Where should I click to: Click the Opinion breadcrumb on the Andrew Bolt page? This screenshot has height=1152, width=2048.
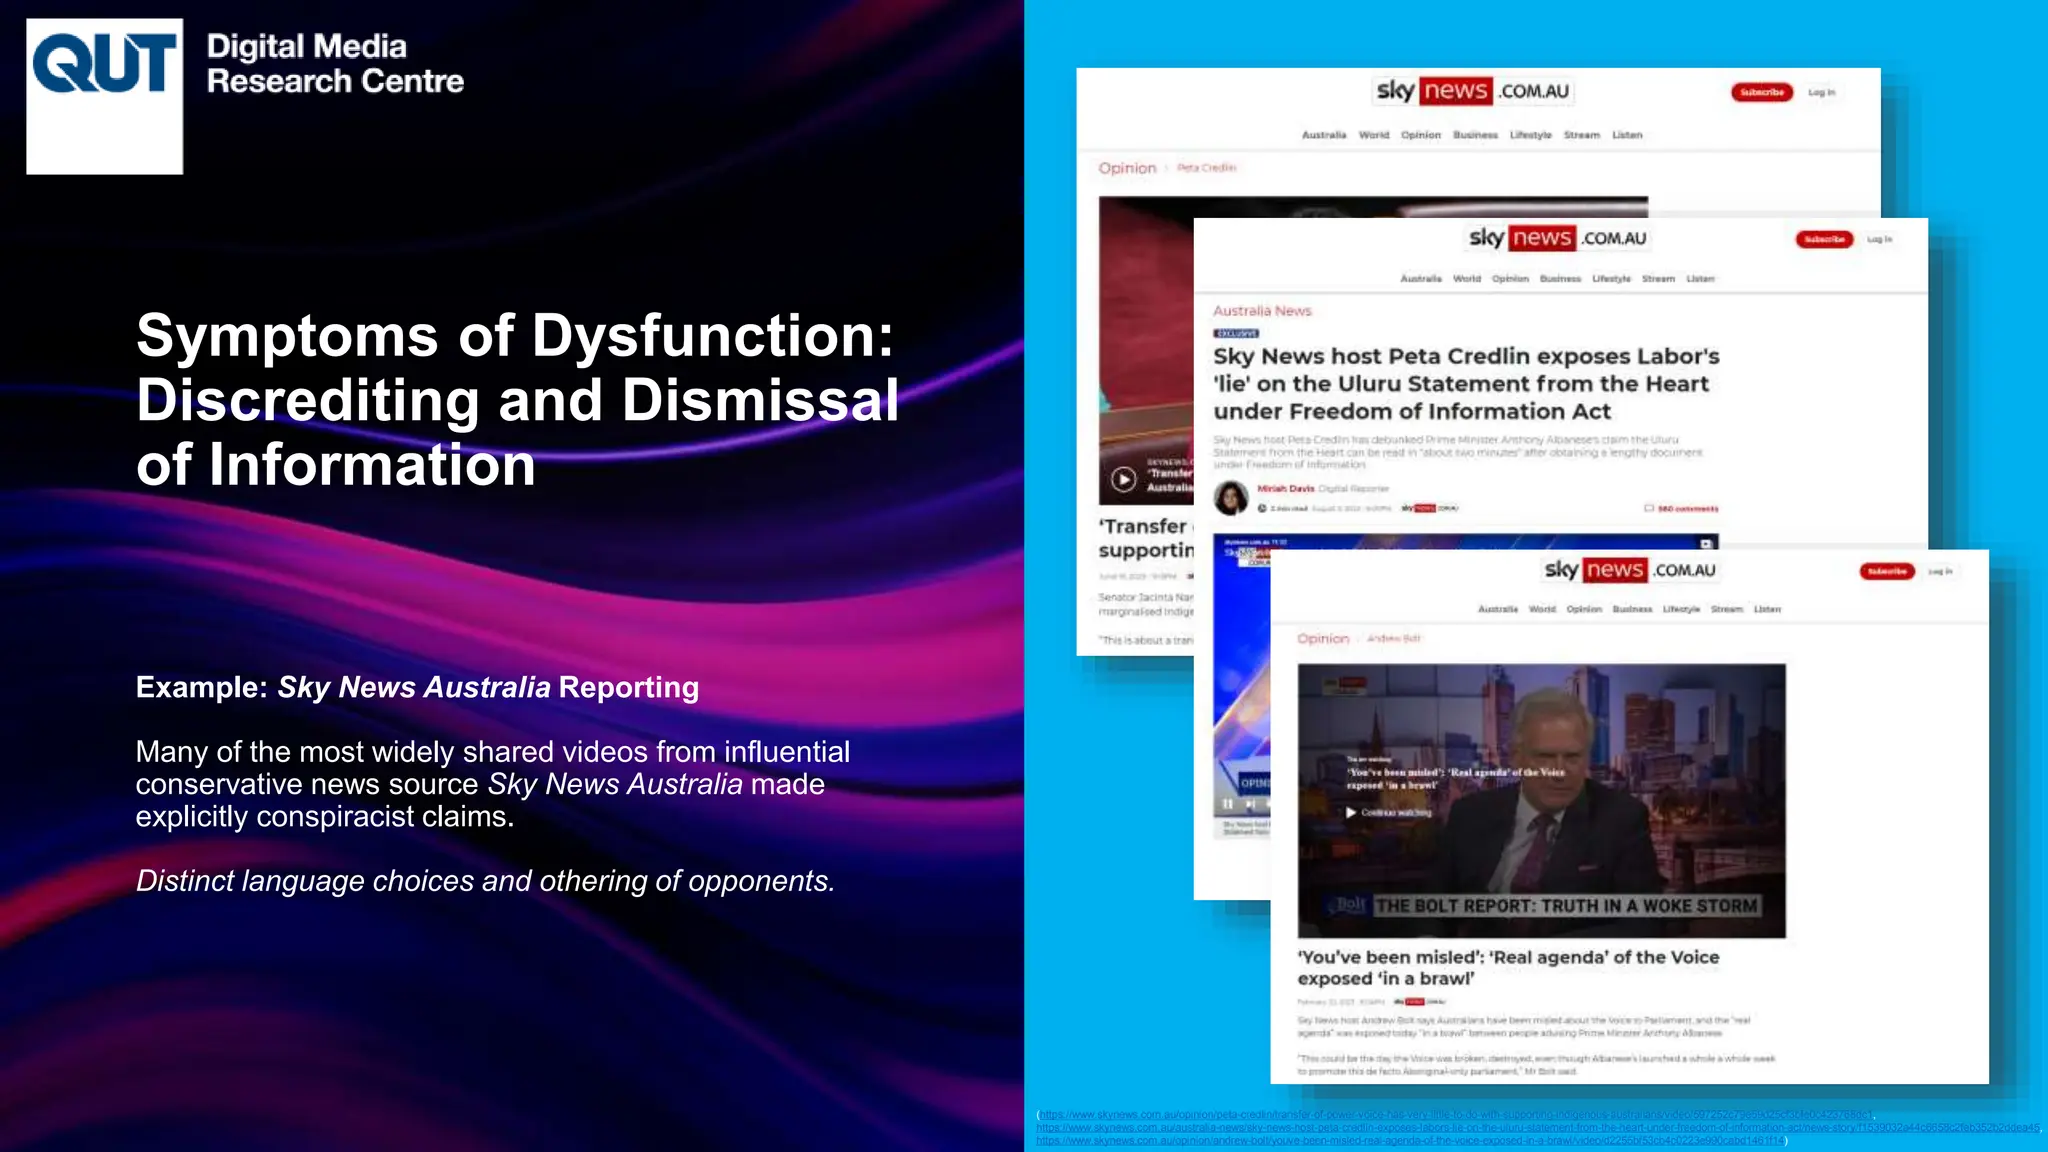click(x=1323, y=638)
